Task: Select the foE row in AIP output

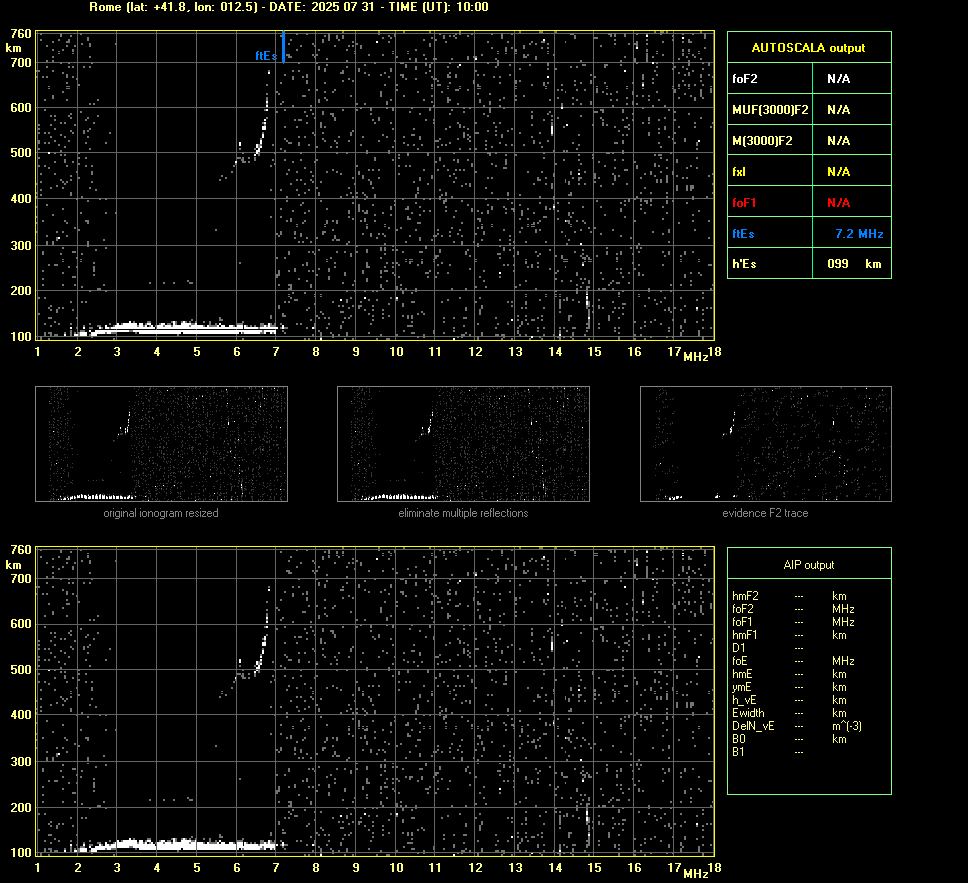Action: point(793,661)
